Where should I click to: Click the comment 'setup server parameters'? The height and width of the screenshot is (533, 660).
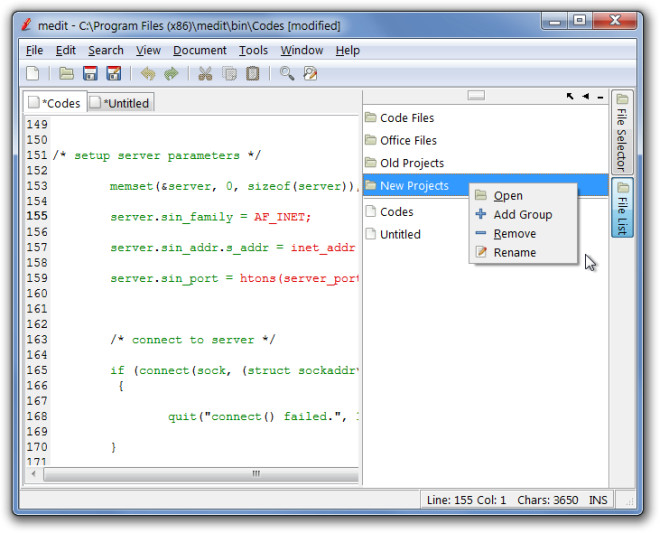click(x=157, y=156)
